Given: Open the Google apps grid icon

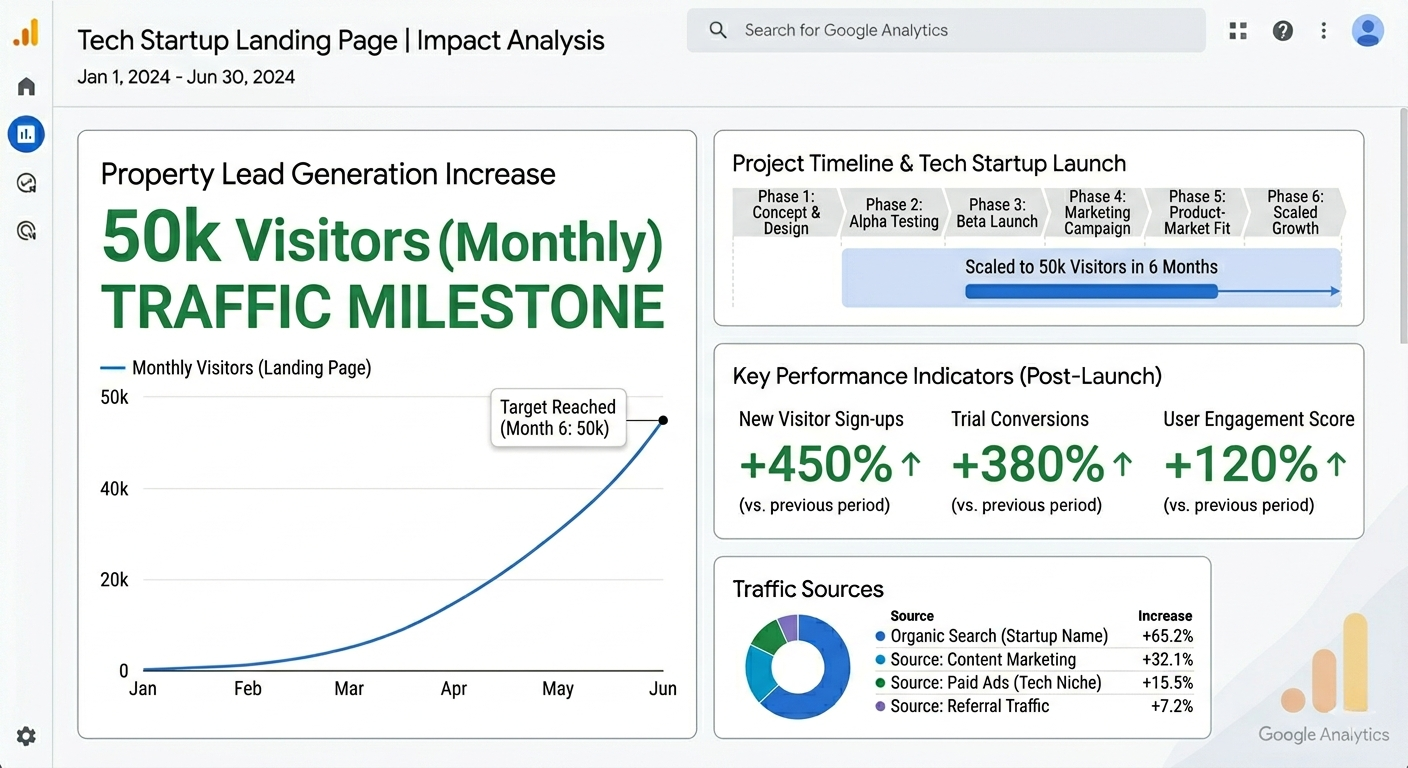Looking at the screenshot, I should [x=1238, y=31].
